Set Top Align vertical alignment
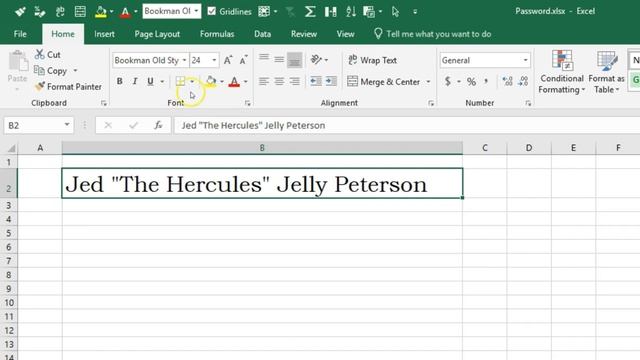Screen dimensions: 640x360 [x=264, y=58]
